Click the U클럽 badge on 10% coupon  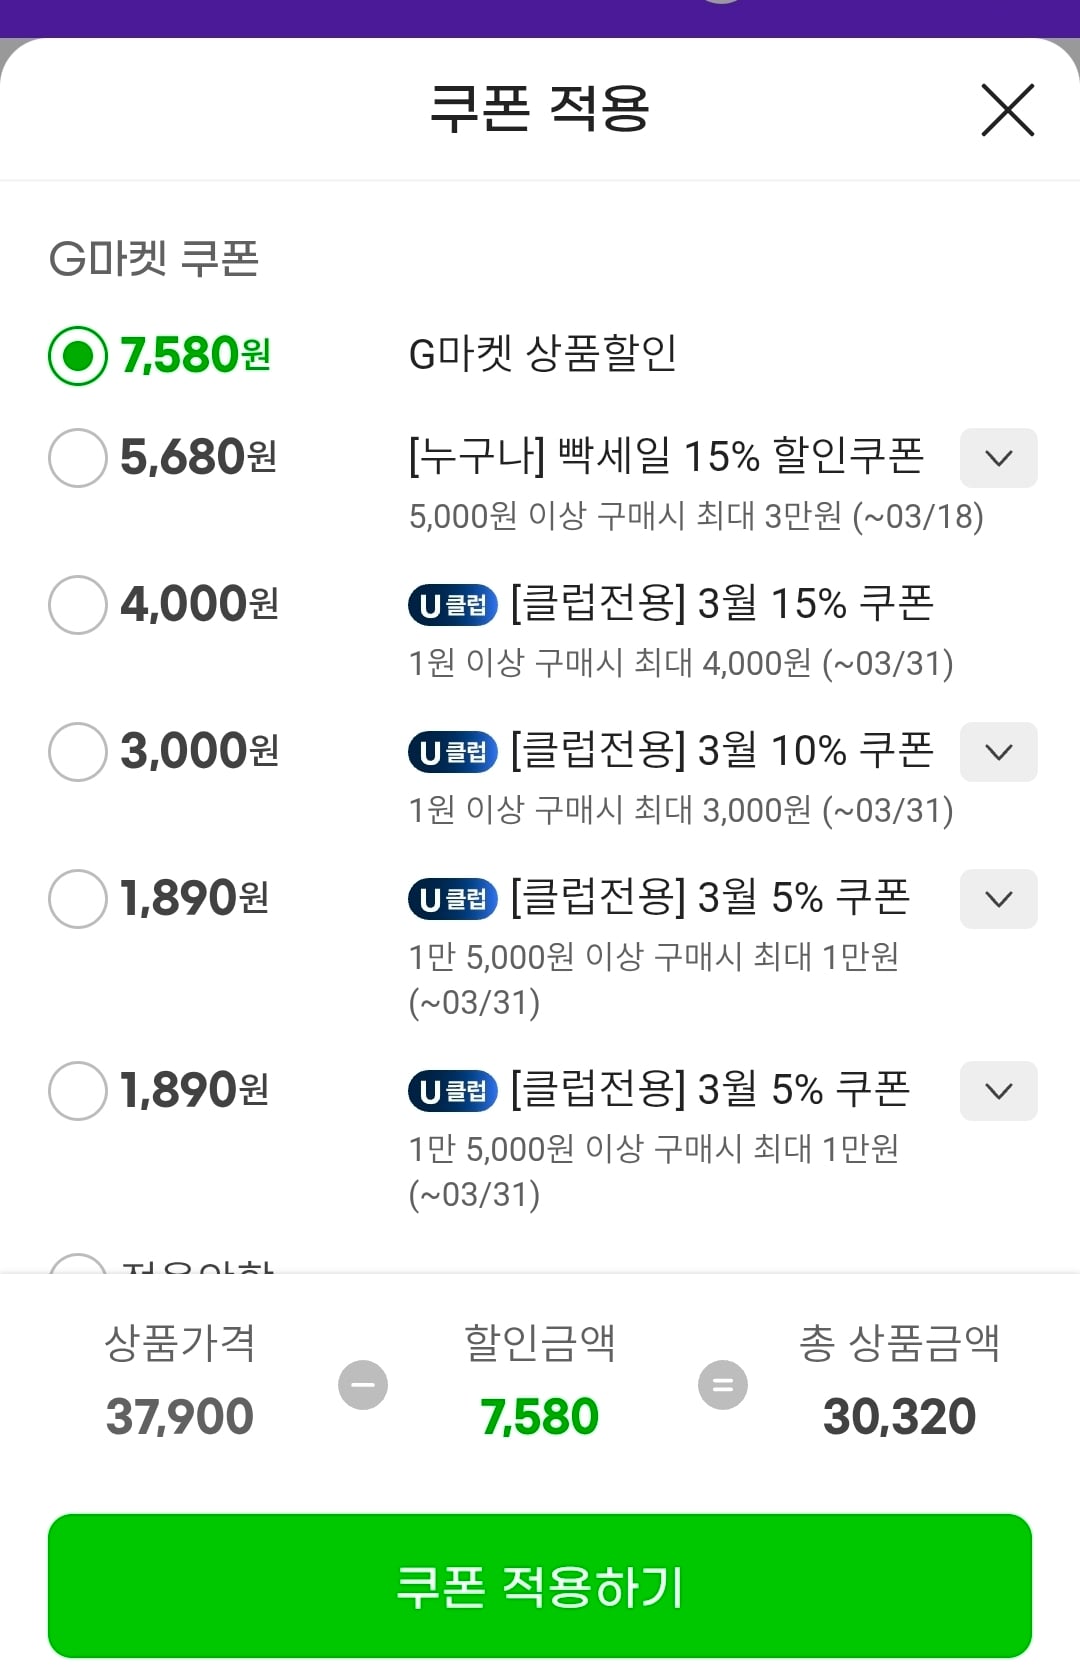click(453, 752)
